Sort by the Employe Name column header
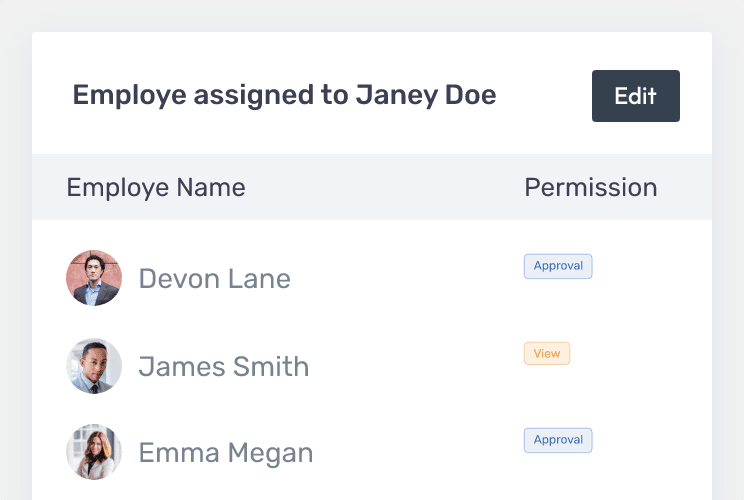This screenshot has width=744, height=500. [x=156, y=188]
